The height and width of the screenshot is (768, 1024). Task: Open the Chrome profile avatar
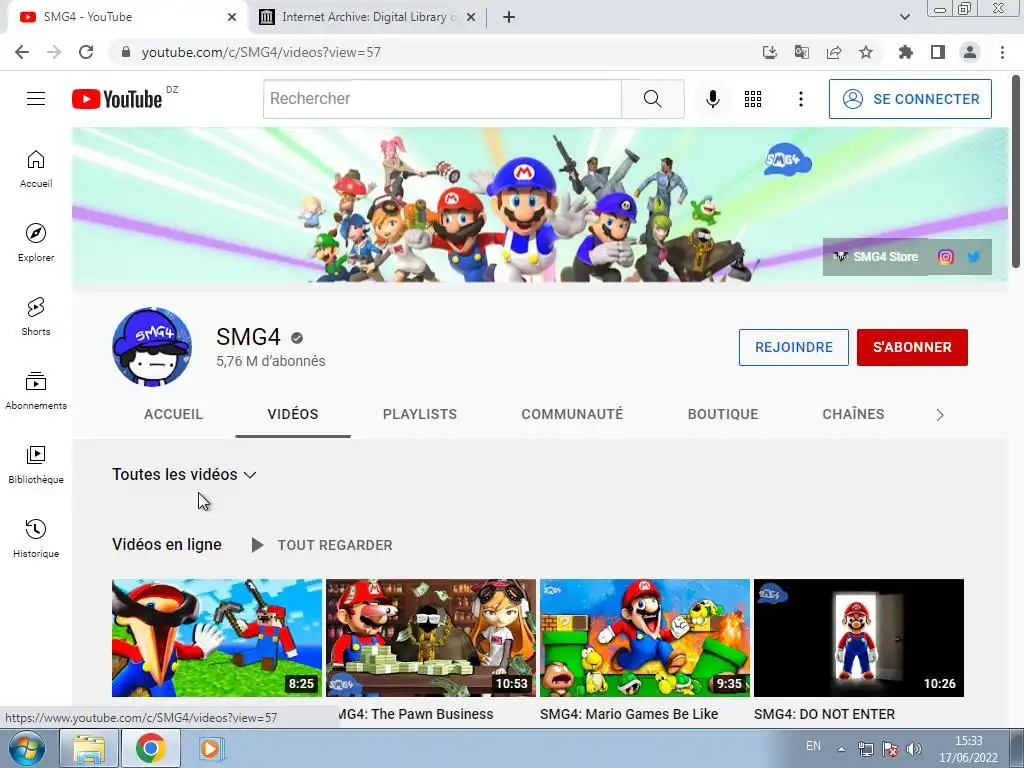click(x=970, y=52)
